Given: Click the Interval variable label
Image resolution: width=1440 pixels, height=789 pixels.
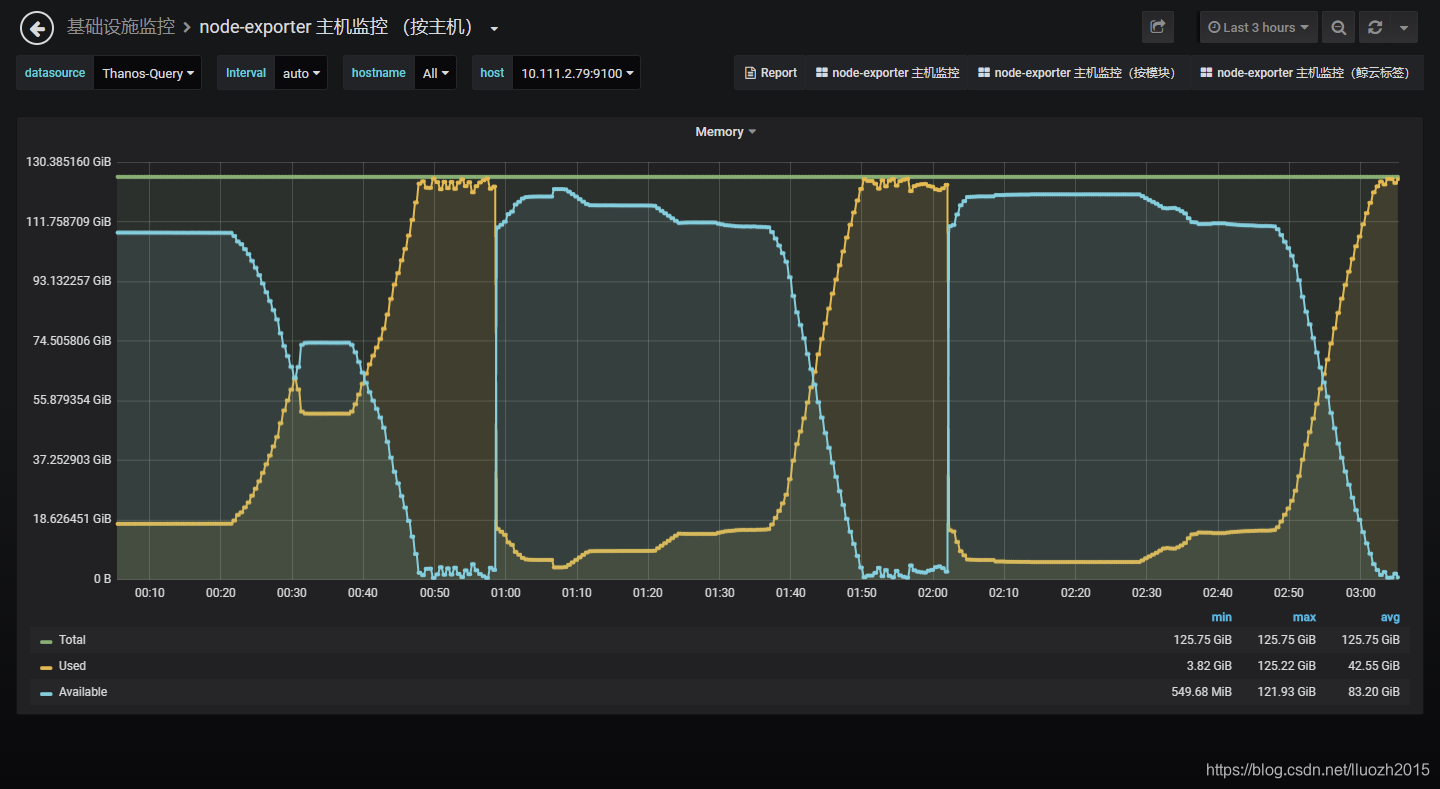Looking at the screenshot, I should point(246,73).
